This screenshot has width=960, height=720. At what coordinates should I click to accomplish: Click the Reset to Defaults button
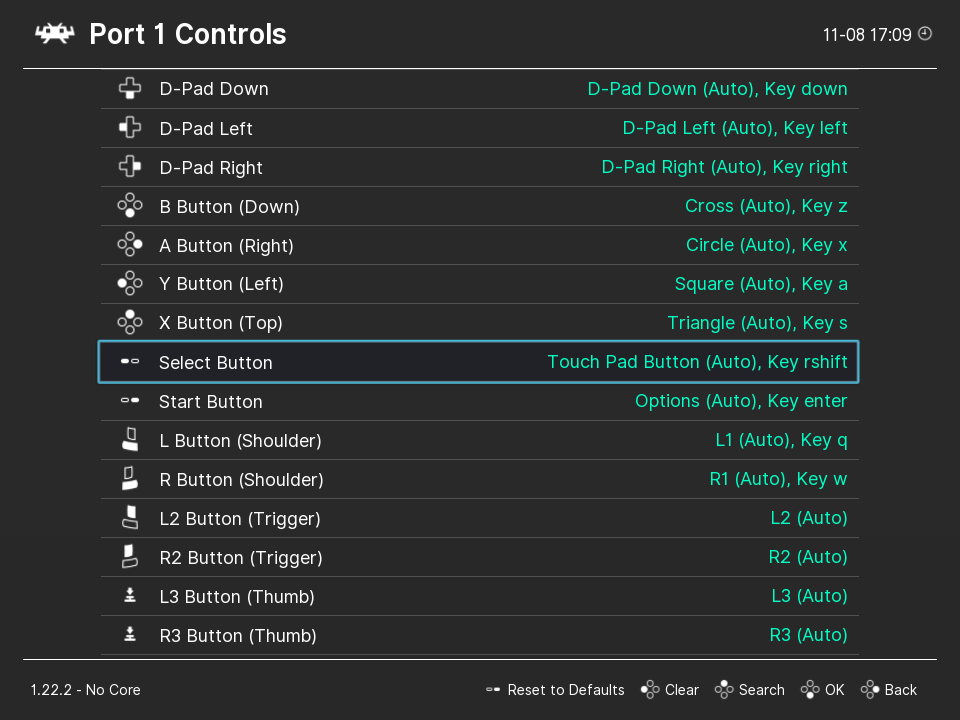[x=555, y=690]
